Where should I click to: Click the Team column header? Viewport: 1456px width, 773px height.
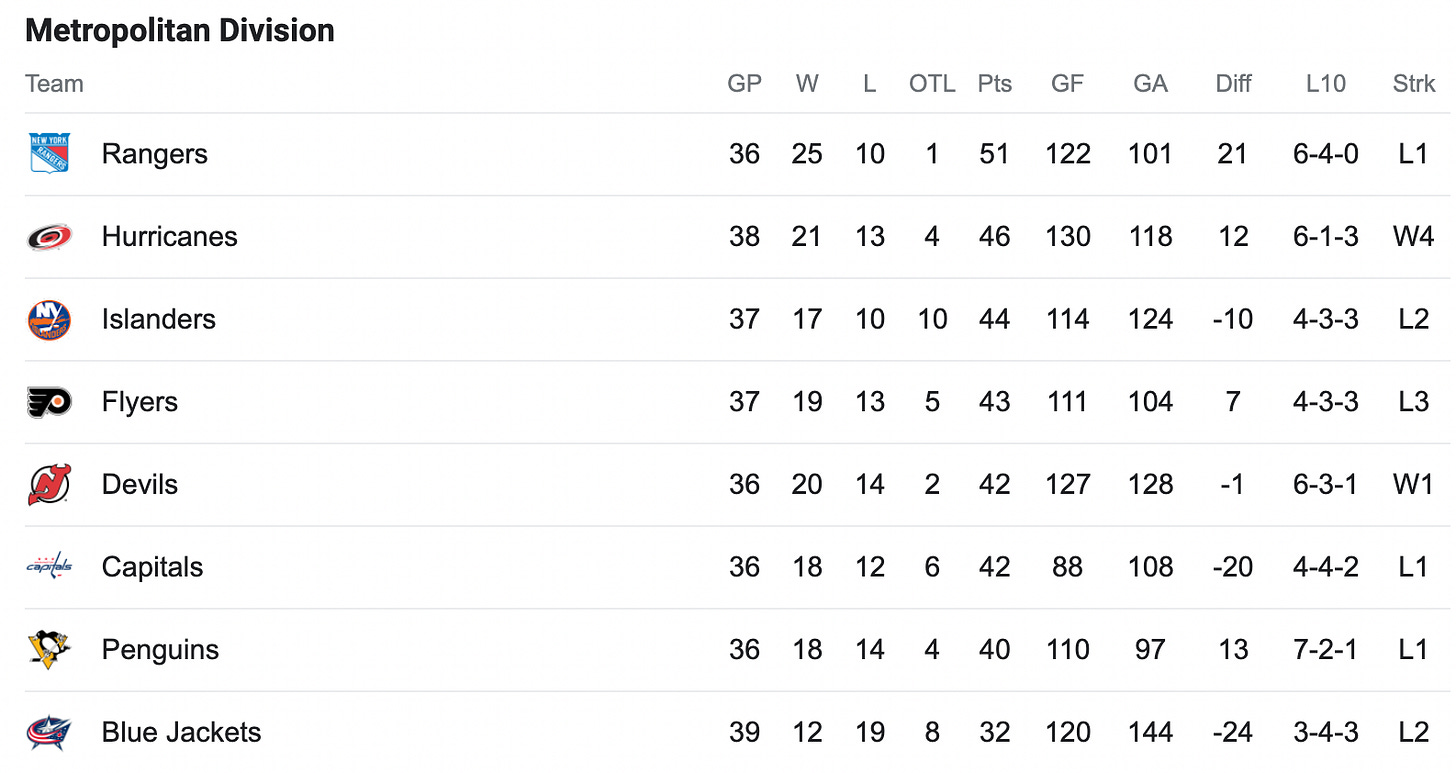pos(54,84)
